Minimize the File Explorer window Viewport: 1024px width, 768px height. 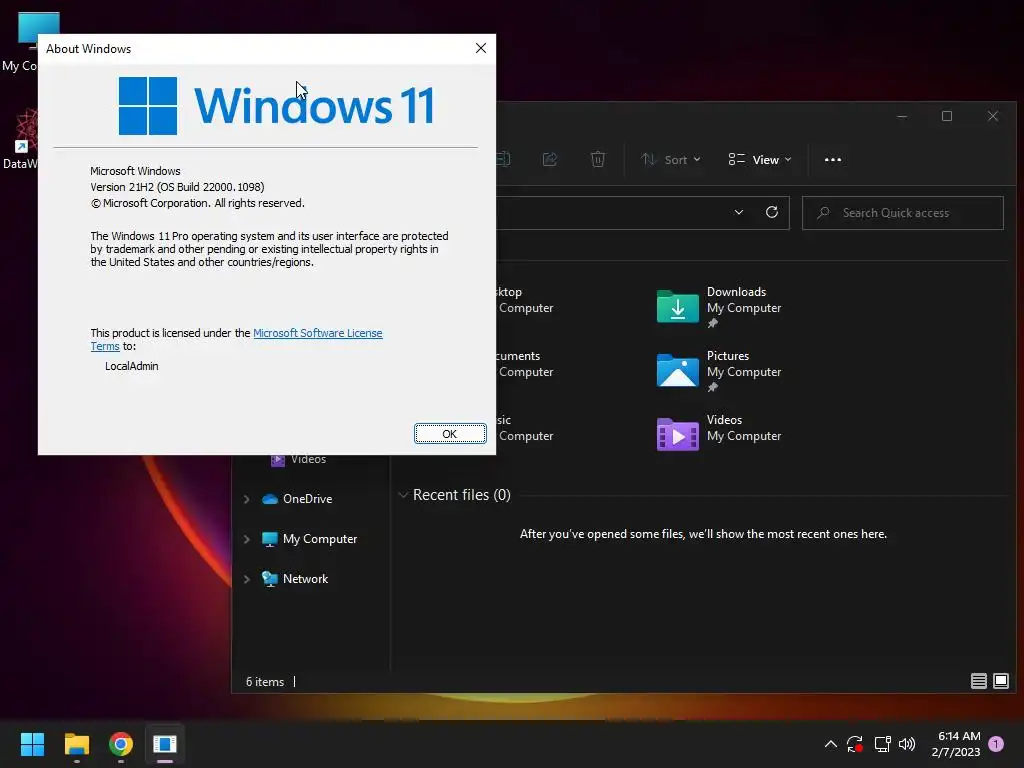pyautogui.click(x=902, y=116)
